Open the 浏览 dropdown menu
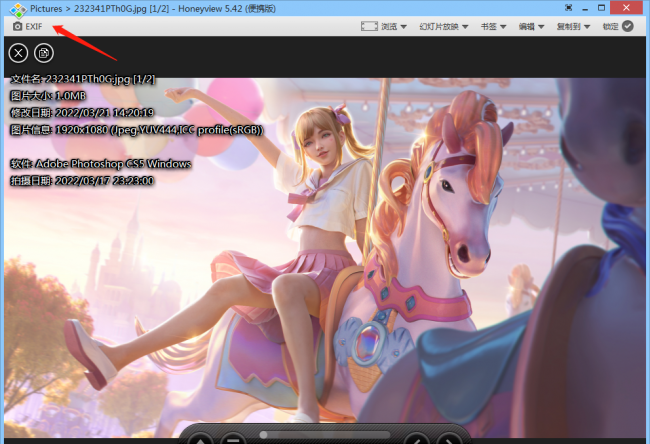 (393, 27)
